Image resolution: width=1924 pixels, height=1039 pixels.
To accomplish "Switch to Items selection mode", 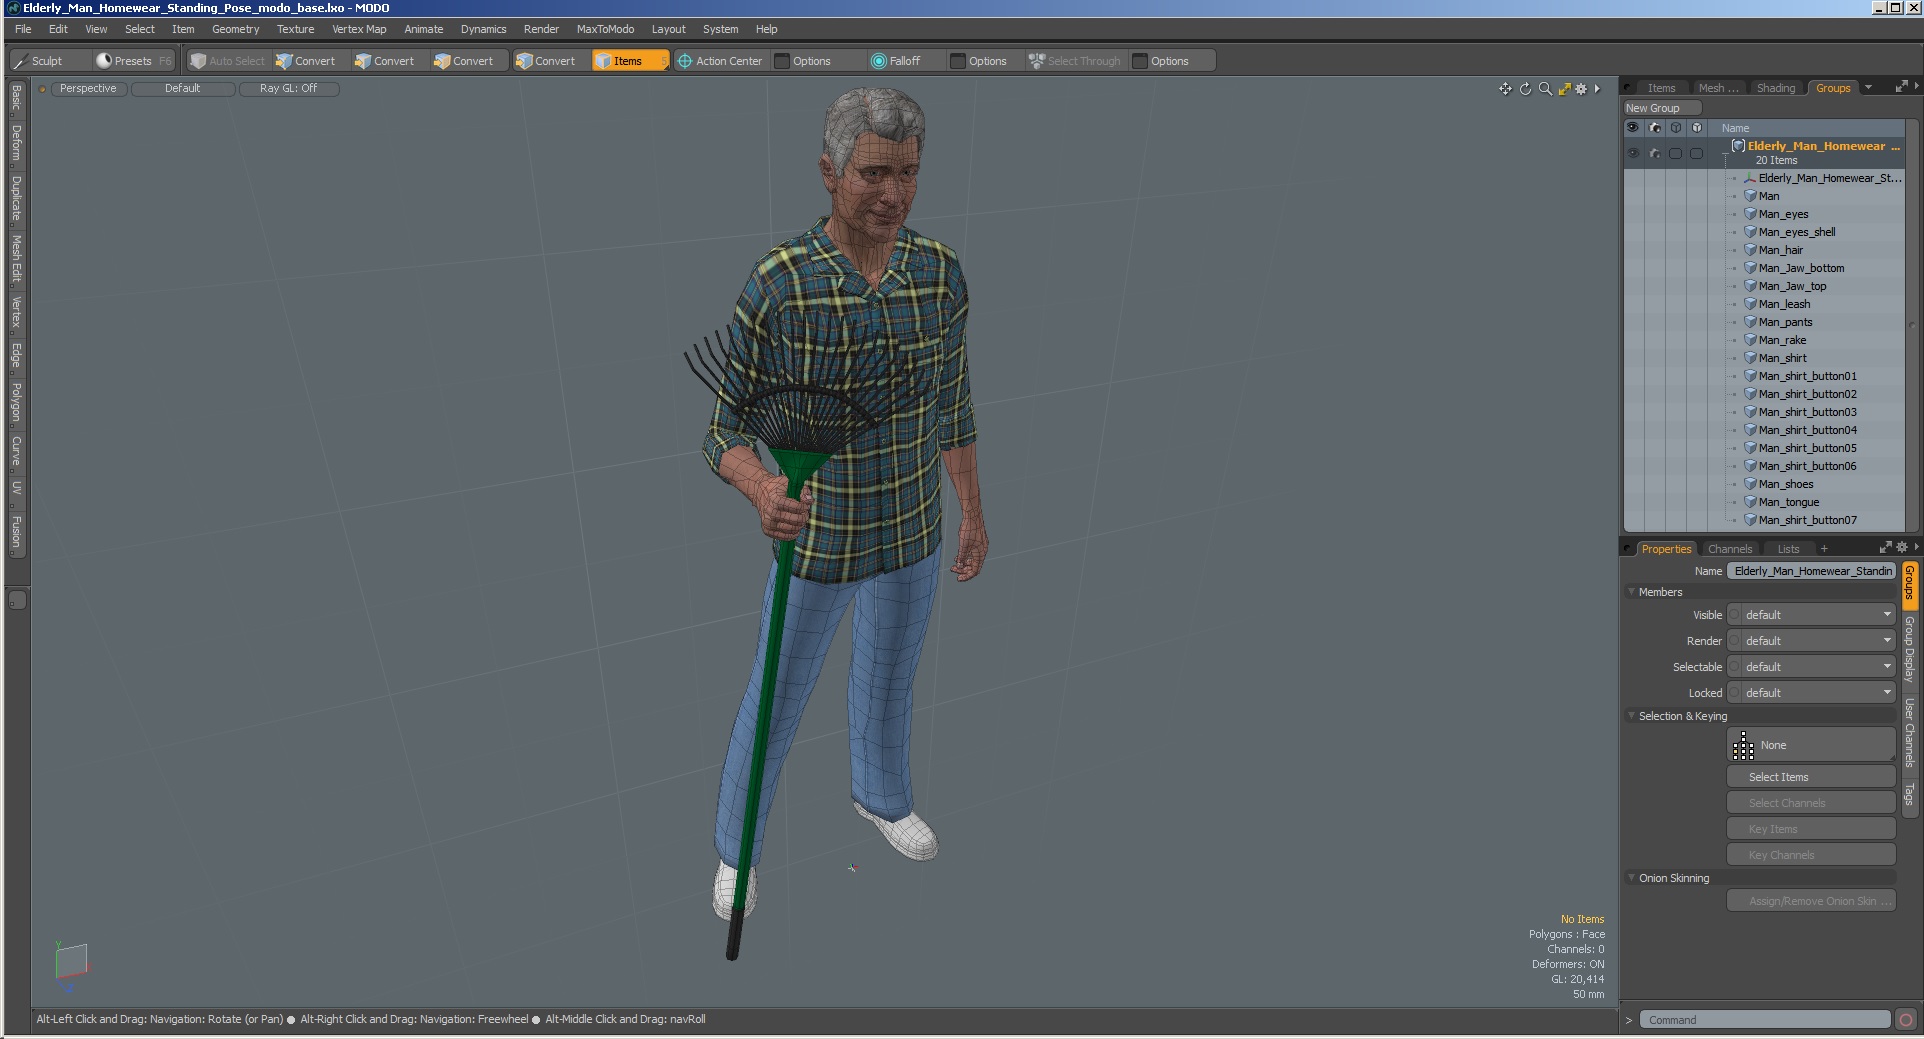I will pyautogui.click(x=630, y=61).
